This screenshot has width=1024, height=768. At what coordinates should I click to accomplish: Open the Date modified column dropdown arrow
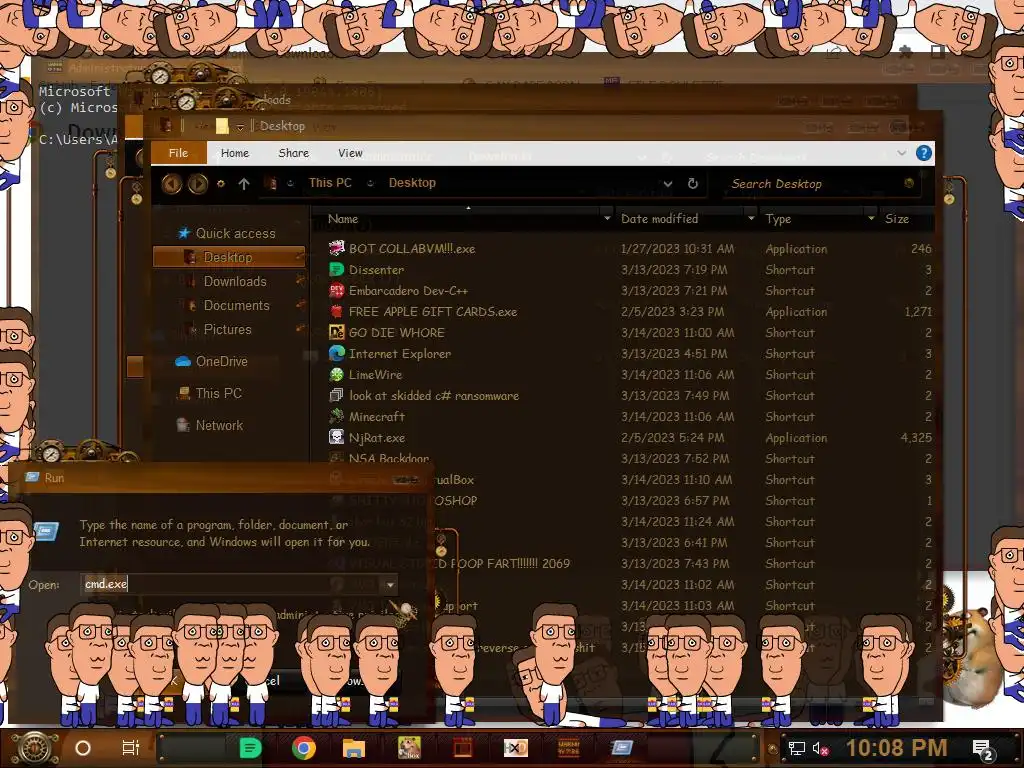pos(751,218)
